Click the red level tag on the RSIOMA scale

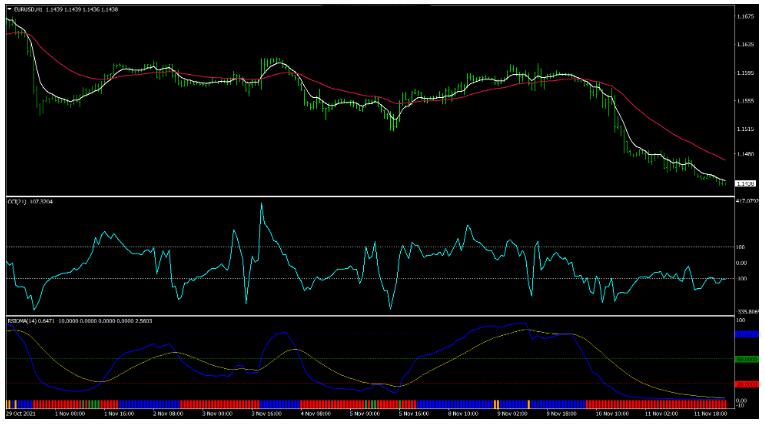(x=747, y=385)
